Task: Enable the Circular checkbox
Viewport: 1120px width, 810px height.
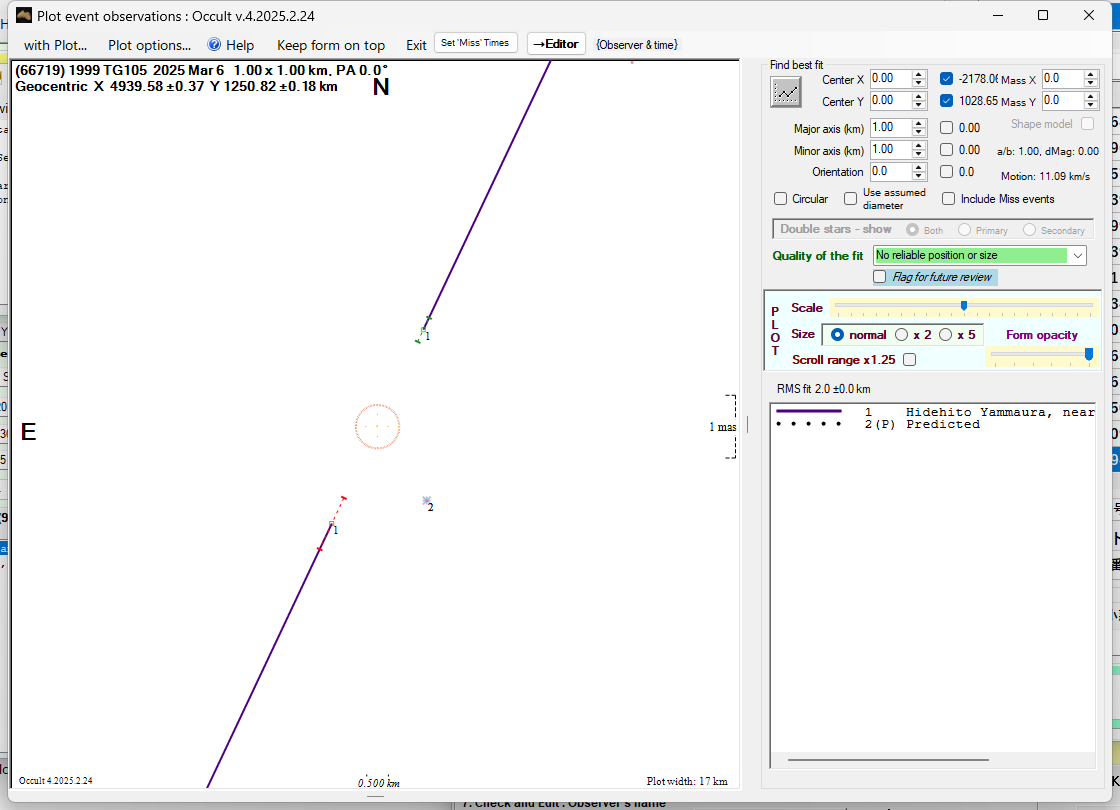Action: coord(781,199)
